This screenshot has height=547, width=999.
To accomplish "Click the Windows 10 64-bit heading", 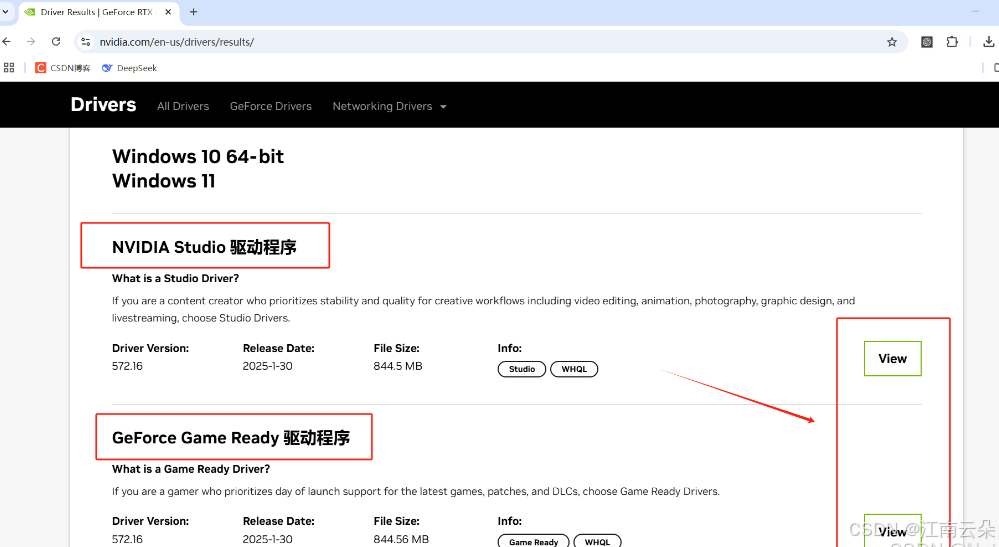I will point(198,157).
